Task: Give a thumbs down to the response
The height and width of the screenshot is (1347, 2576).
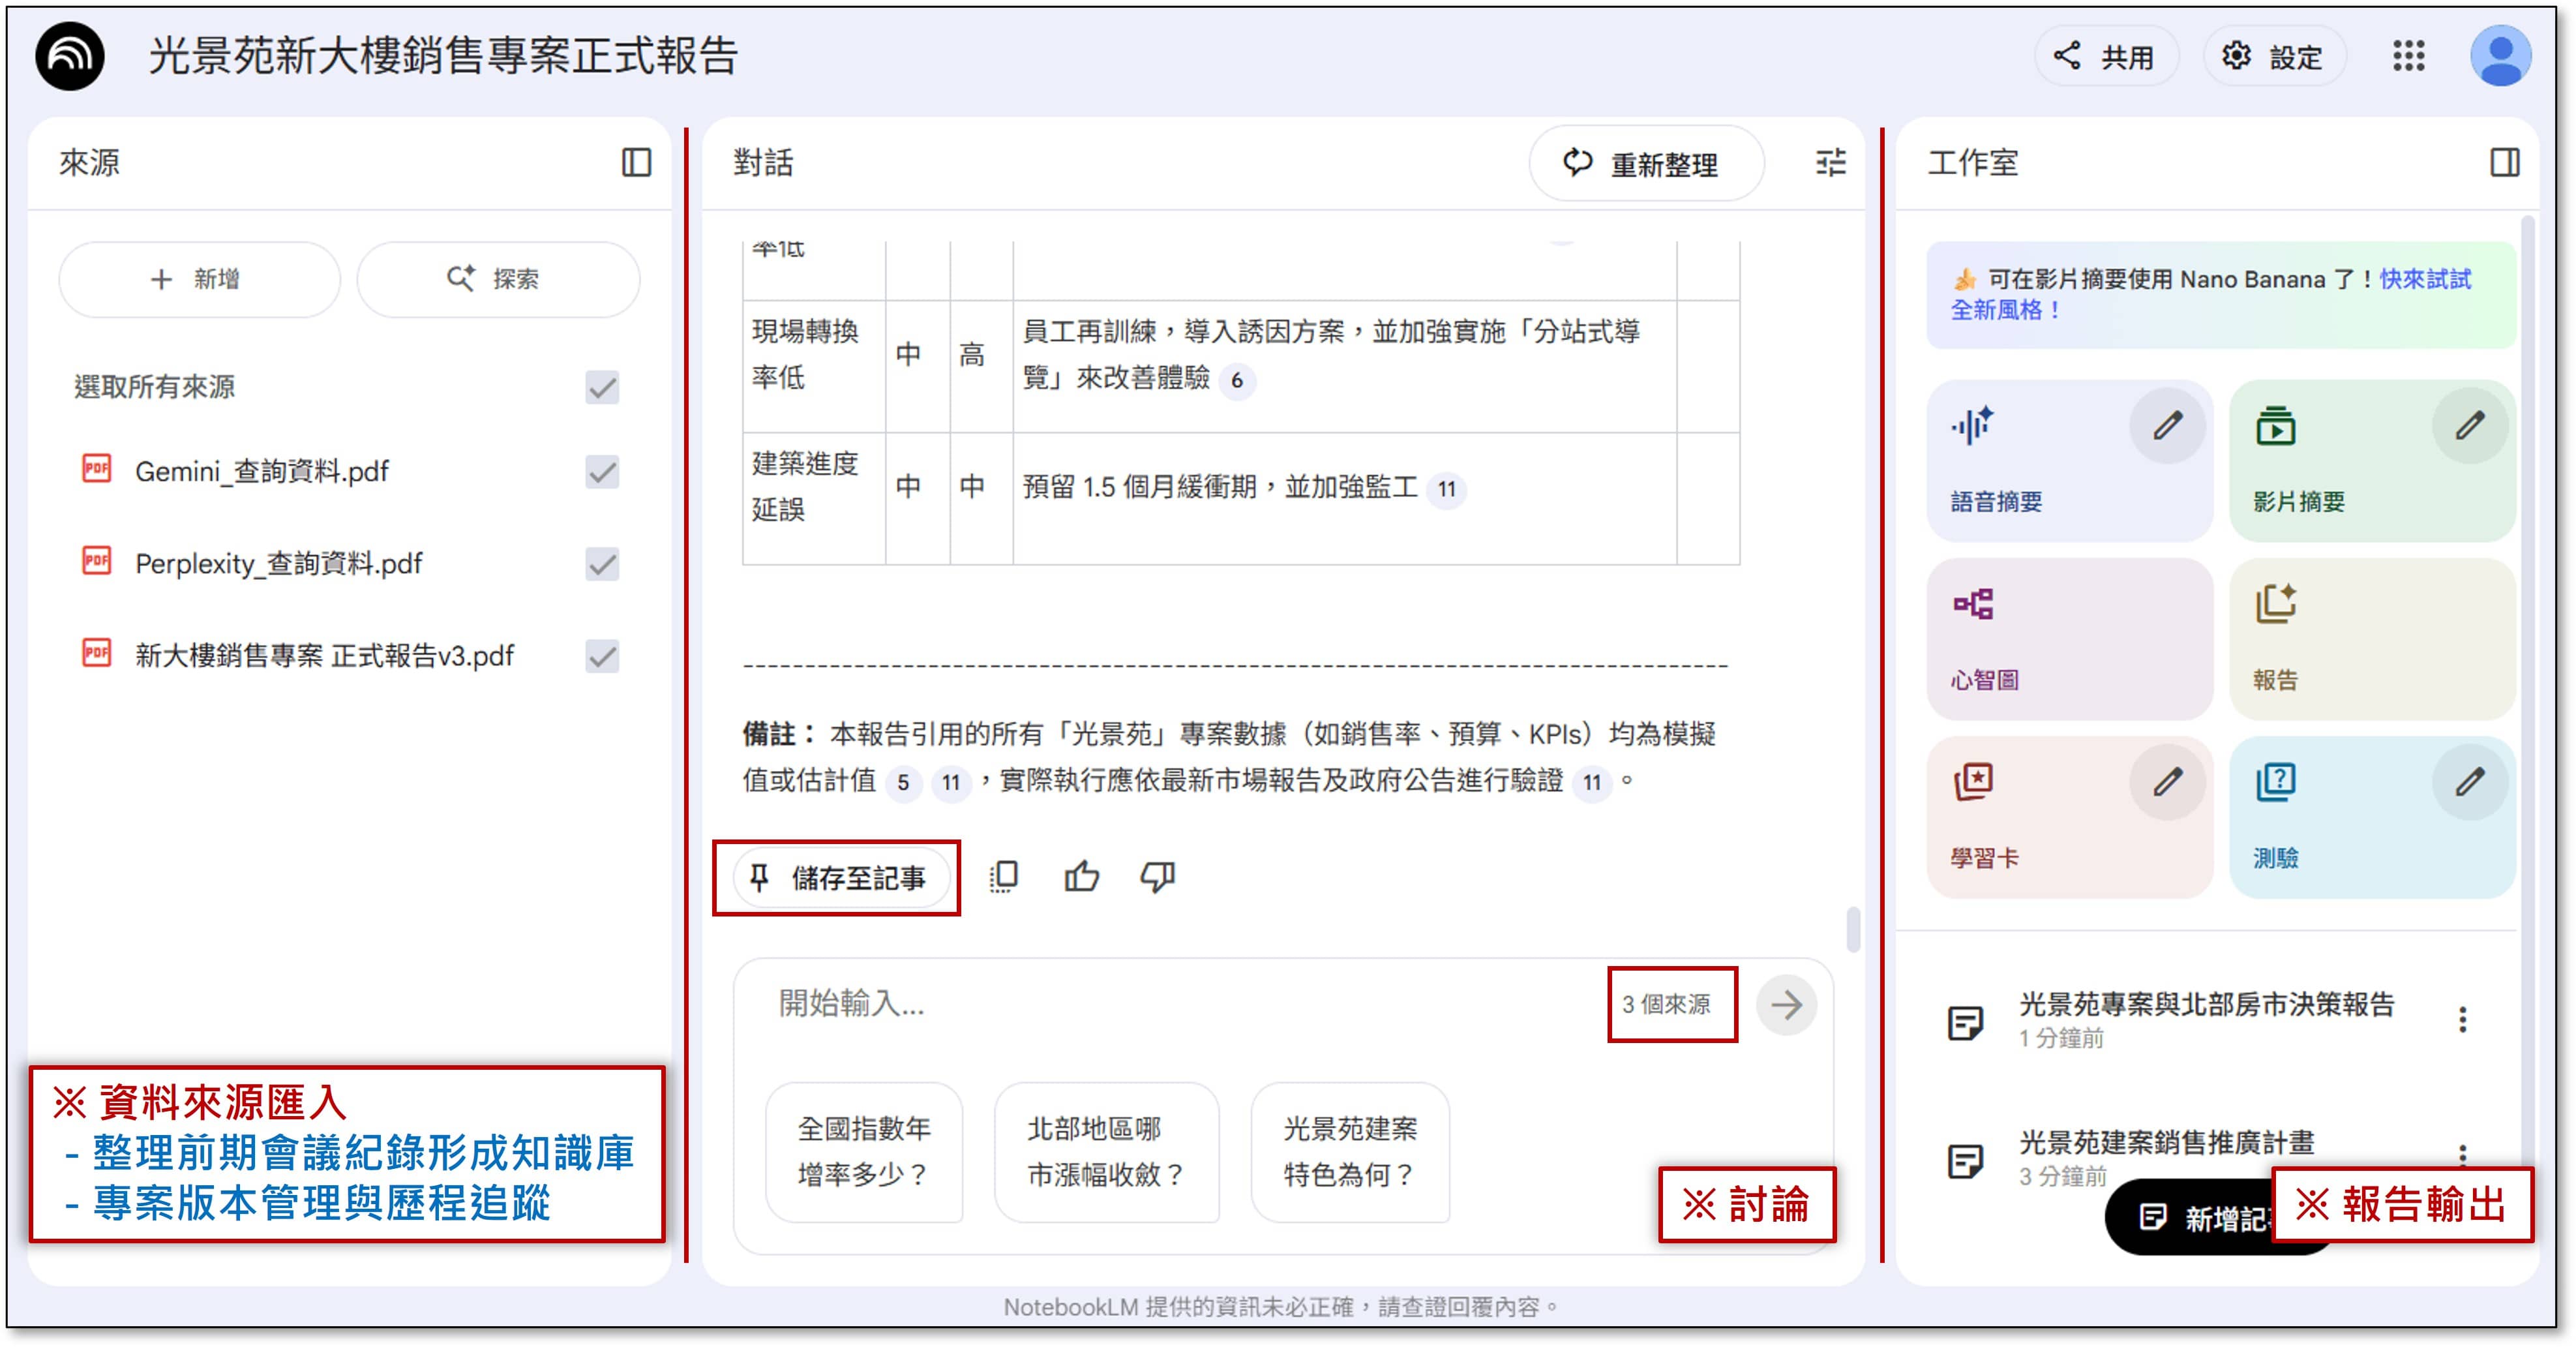Action: tap(1157, 877)
